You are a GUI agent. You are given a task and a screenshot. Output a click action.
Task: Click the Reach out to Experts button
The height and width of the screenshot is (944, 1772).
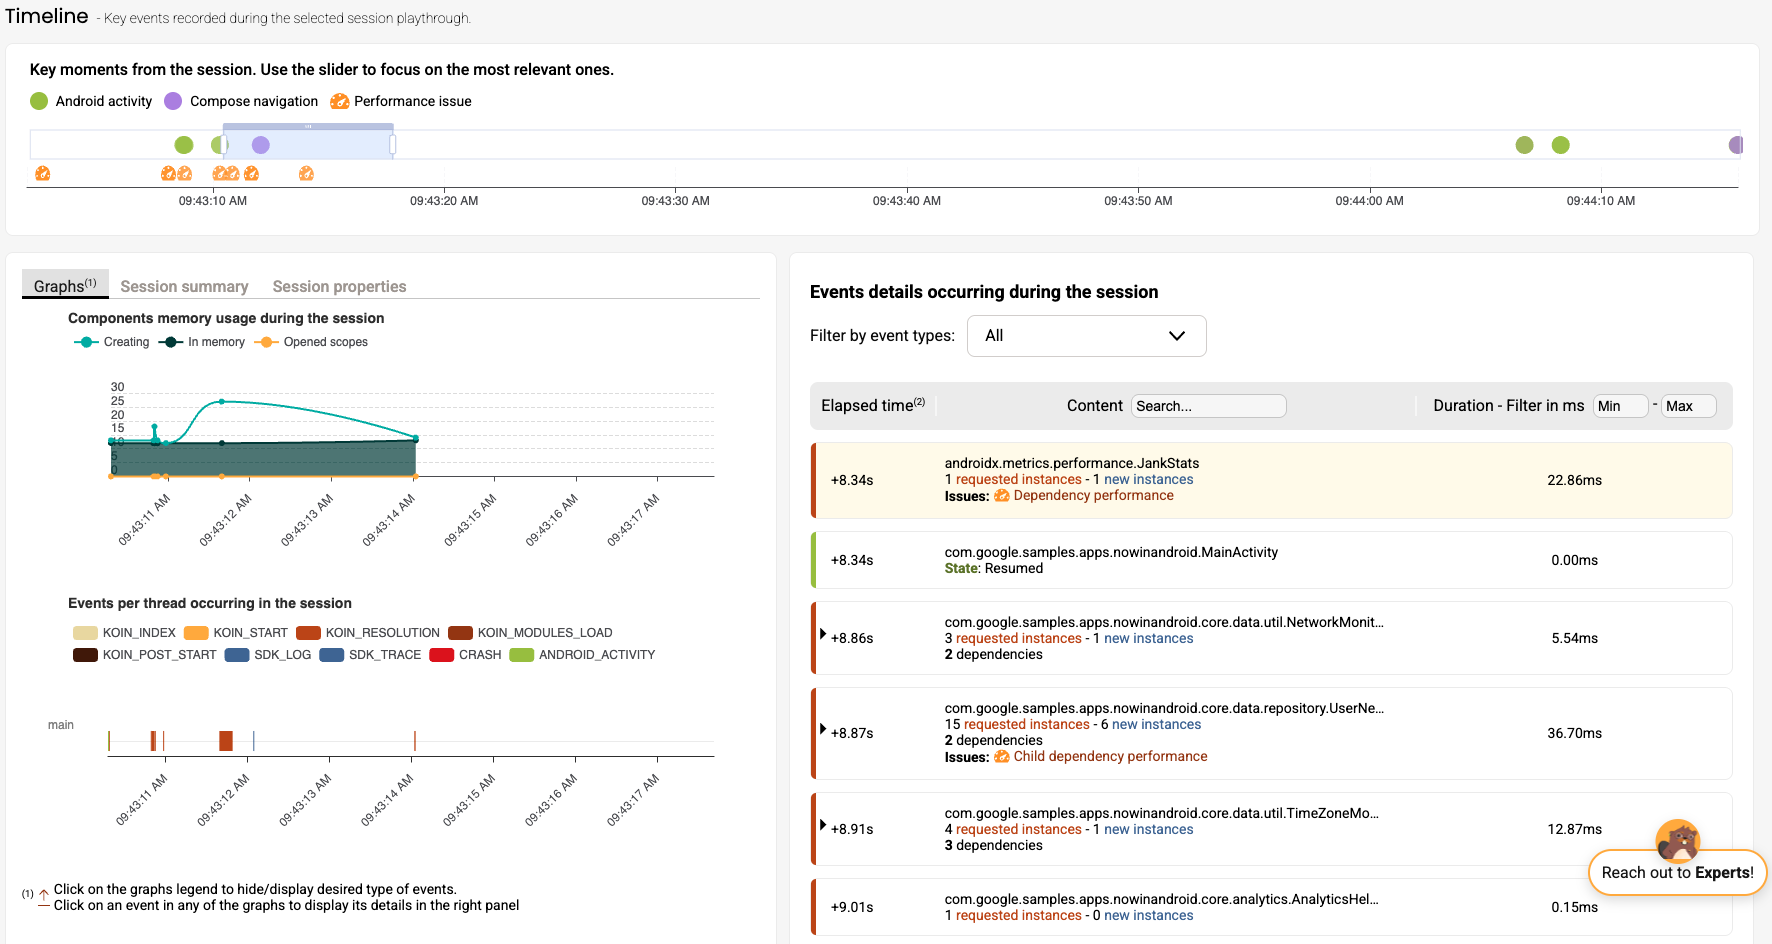pos(1677,872)
